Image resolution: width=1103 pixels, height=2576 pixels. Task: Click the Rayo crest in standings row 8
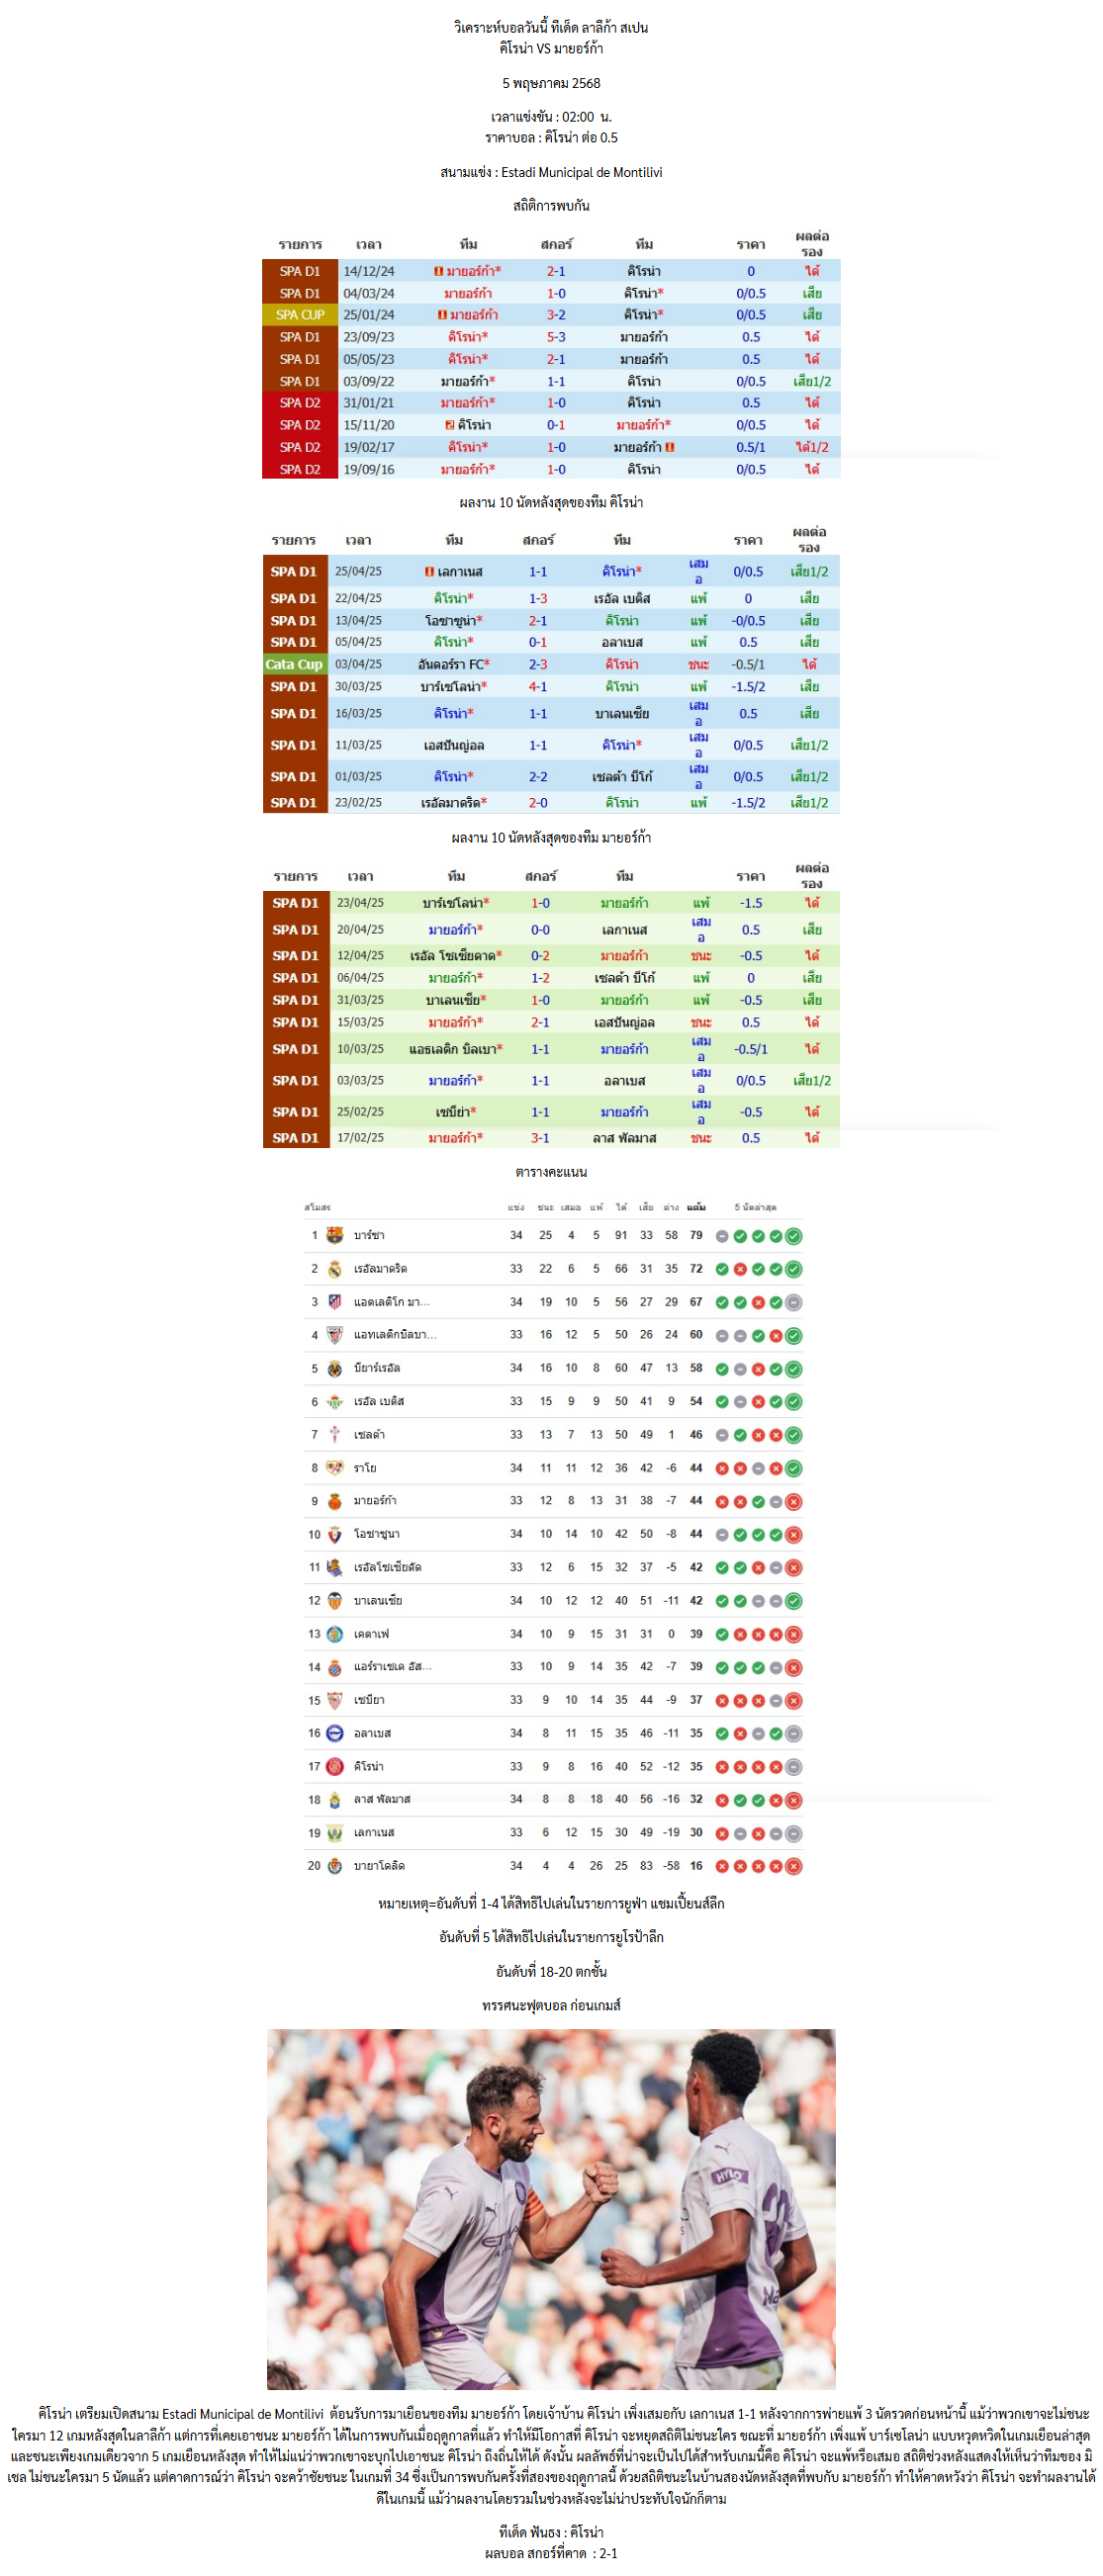point(335,1468)
